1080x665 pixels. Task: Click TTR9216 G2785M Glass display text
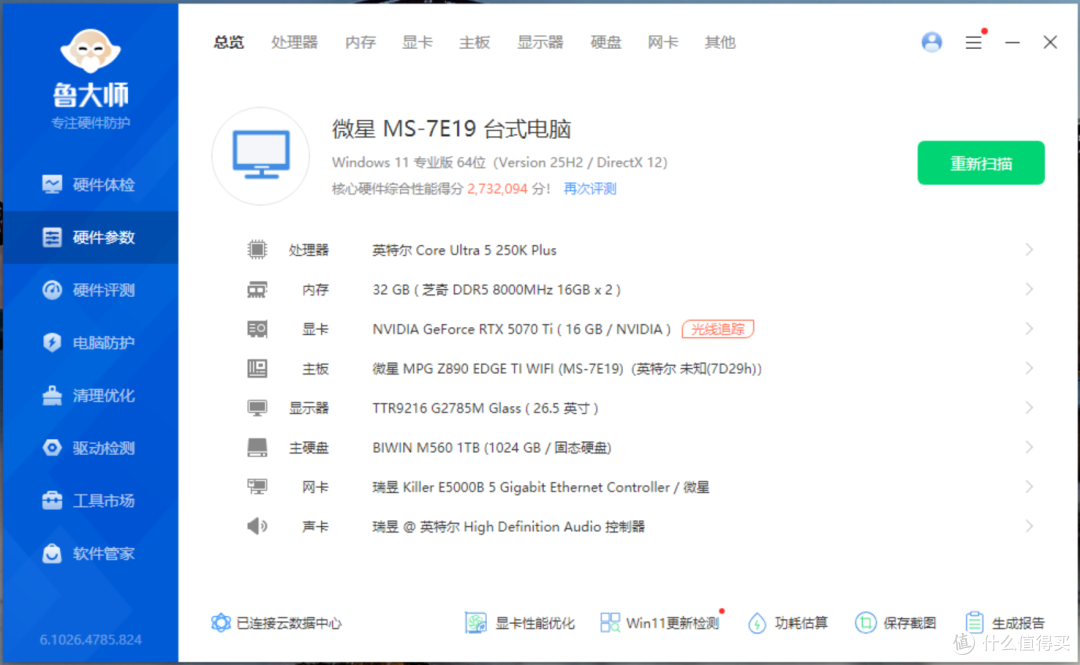tap(486, 409)
